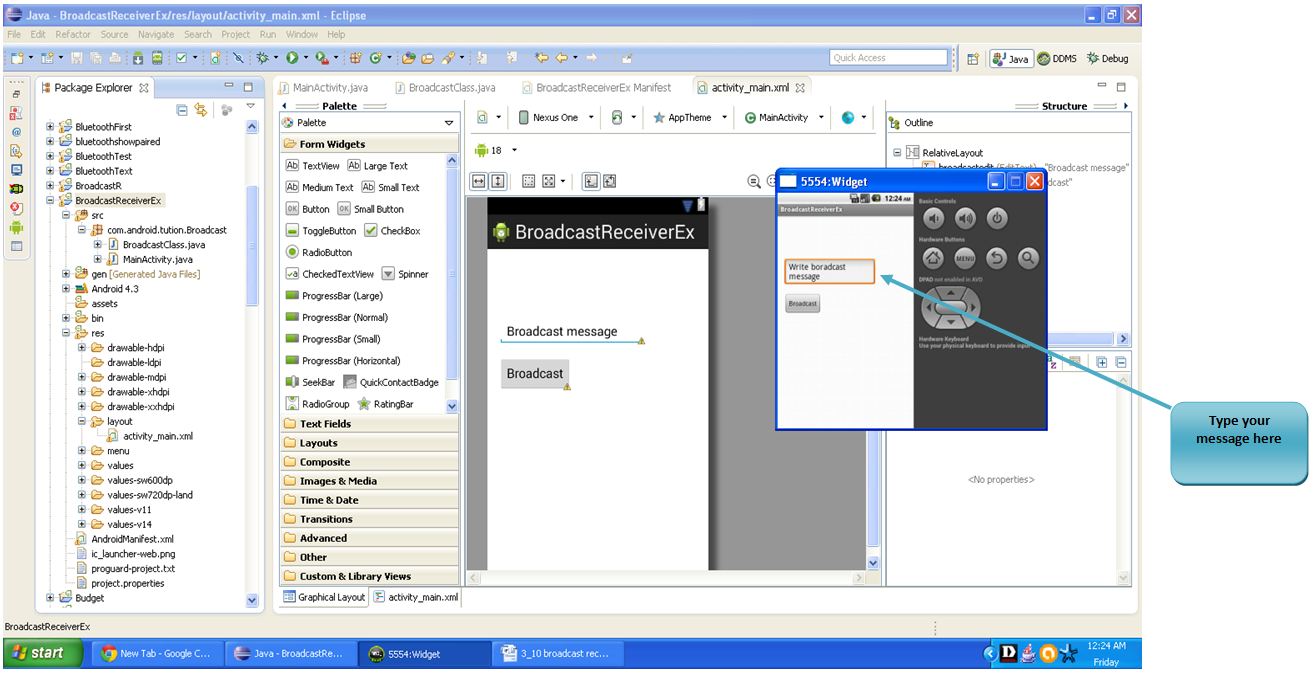
Task: Expand the Text Fields palette category
Action: click(369, 424)
